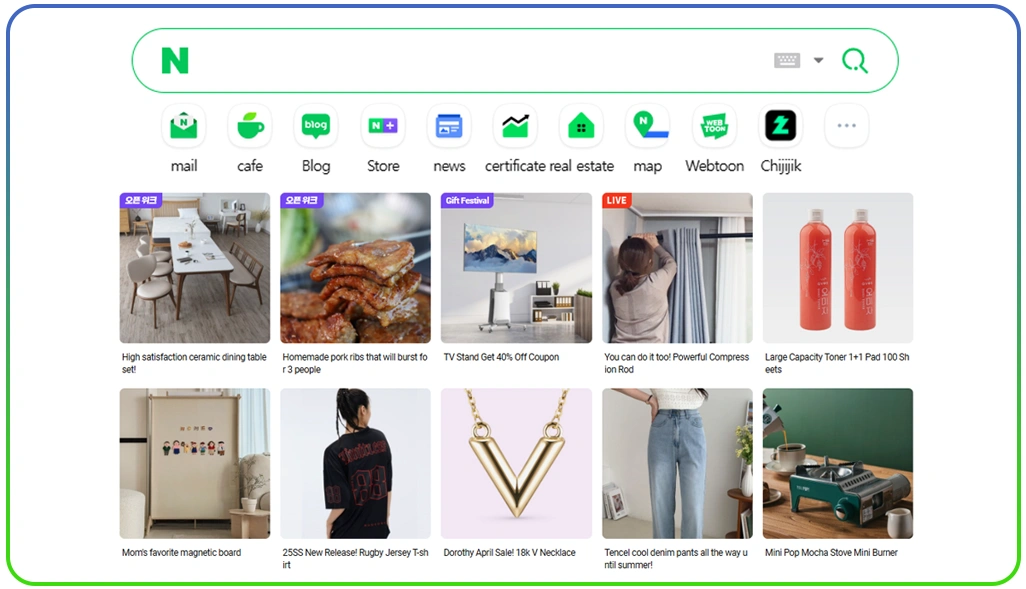The image size is (1026, 589).
Task: Expand more services with the ellipsis button
Action: [x=846, y=125]
